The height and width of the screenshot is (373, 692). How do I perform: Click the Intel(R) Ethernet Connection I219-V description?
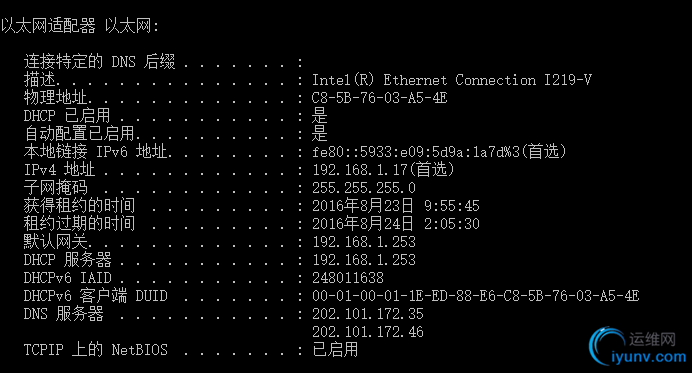pos(452,80)
